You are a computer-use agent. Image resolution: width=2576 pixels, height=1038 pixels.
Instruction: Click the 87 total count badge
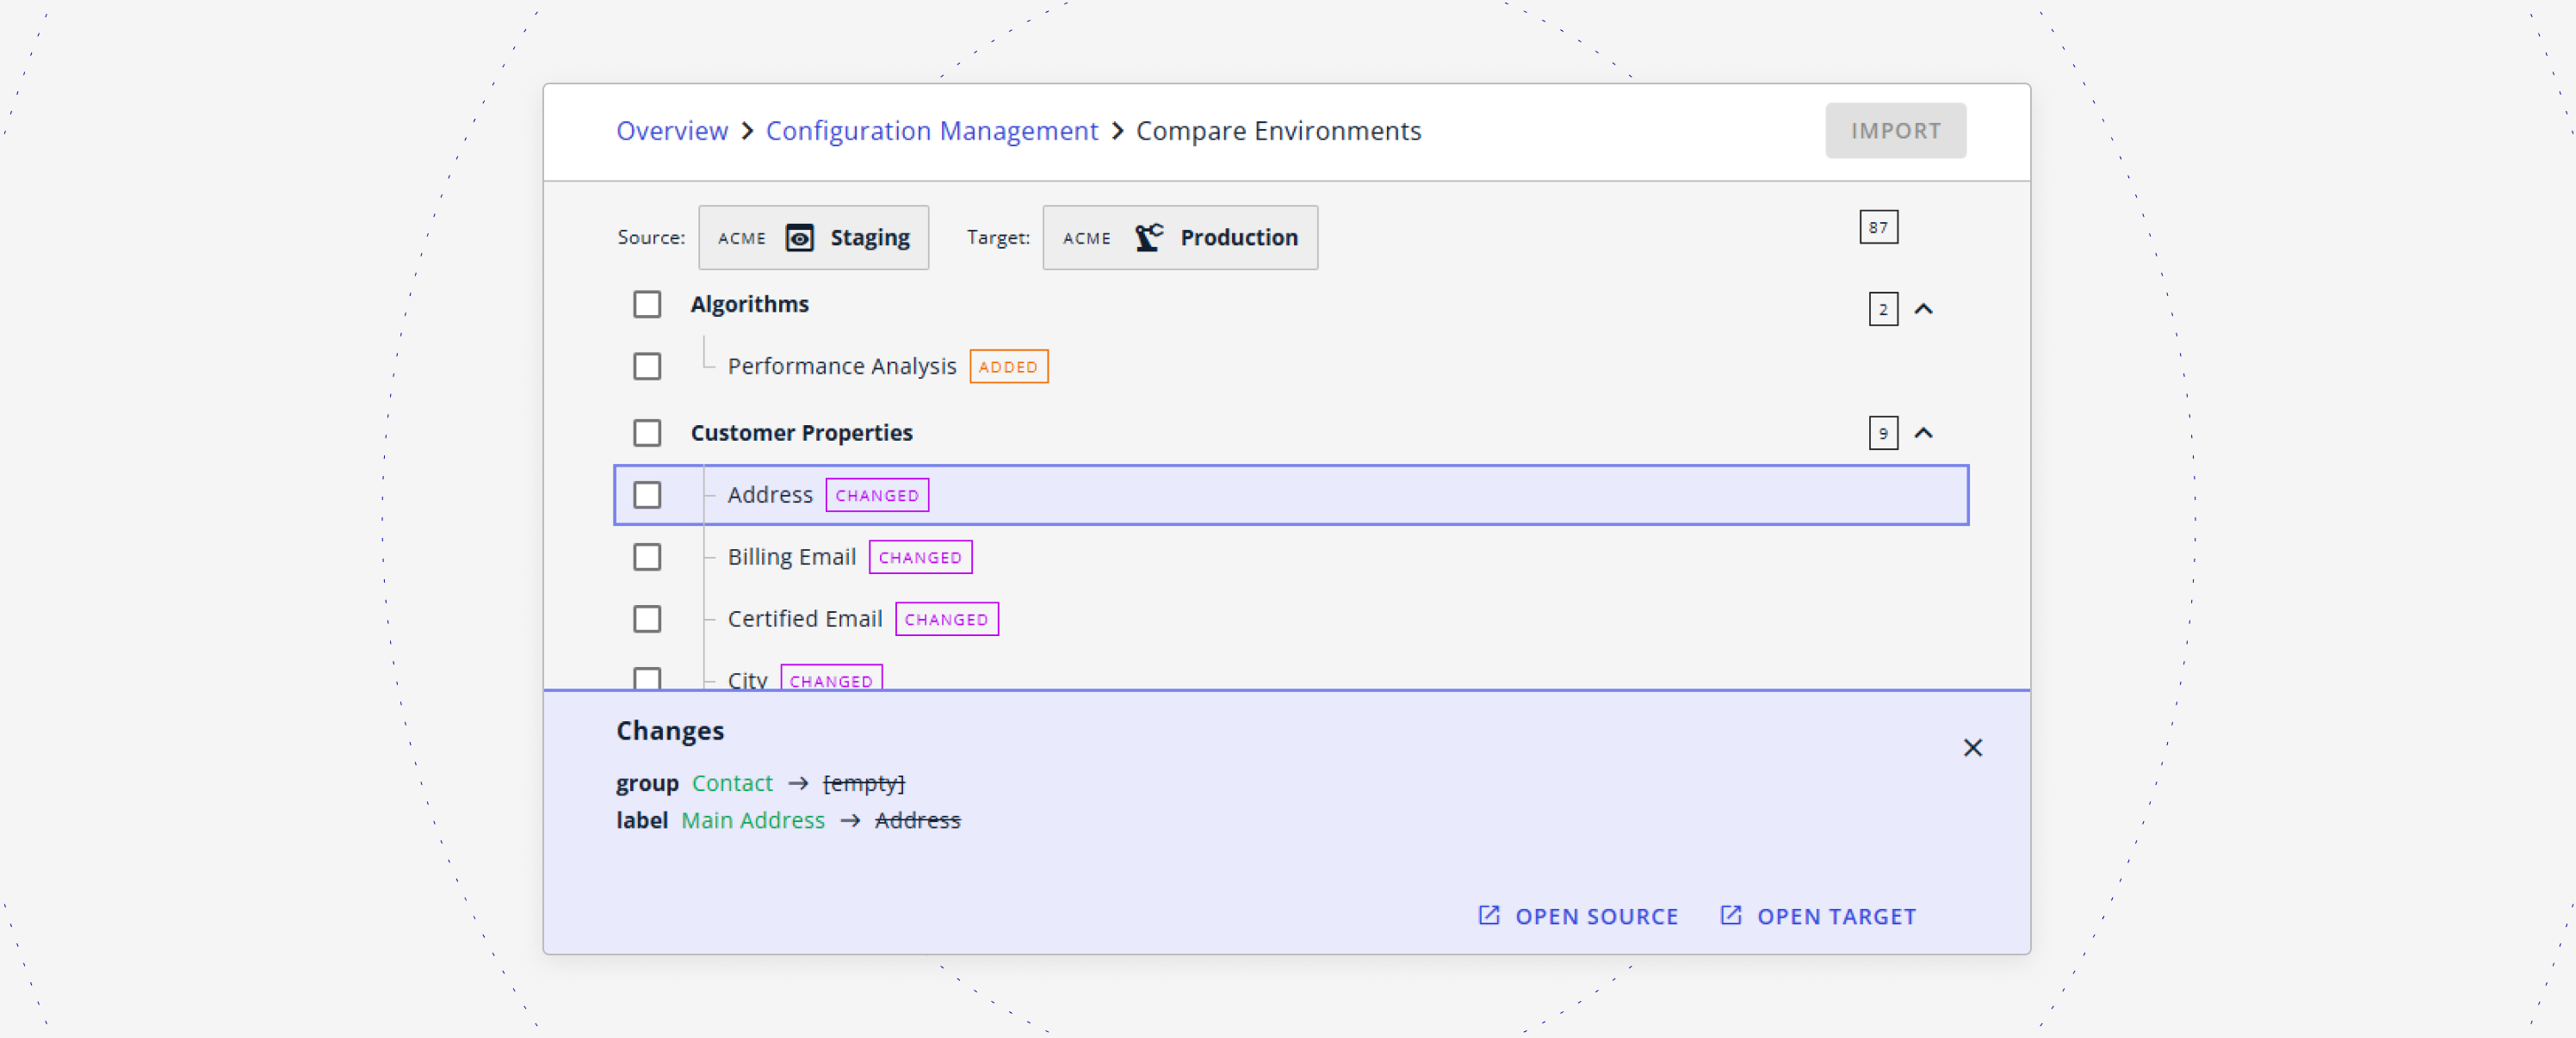tap(1878, 227)
